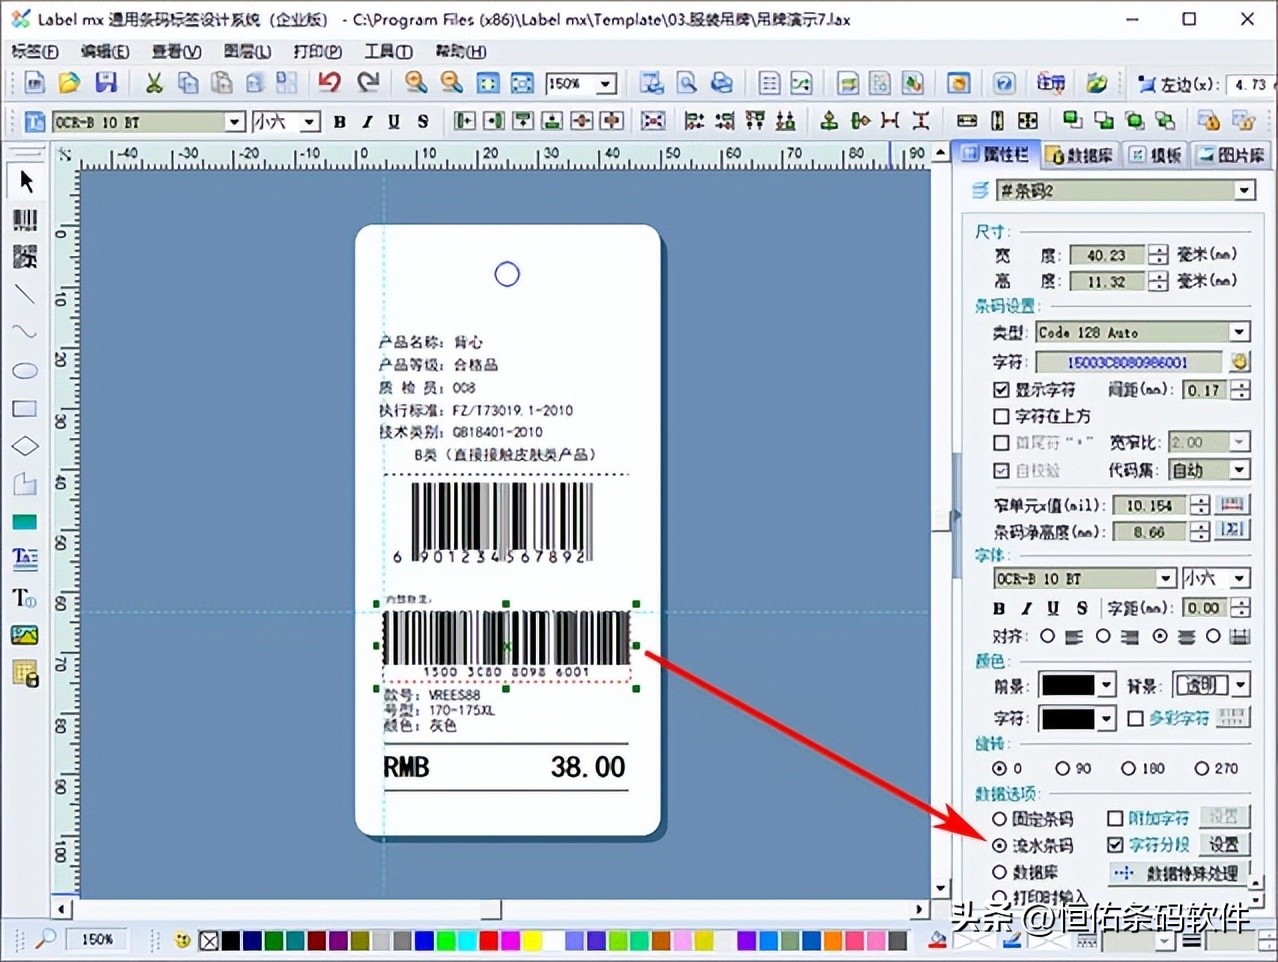Screen dimensions: 1278x962
Task: Select the pointer arrow tool
Action: (x=25, y=181)
